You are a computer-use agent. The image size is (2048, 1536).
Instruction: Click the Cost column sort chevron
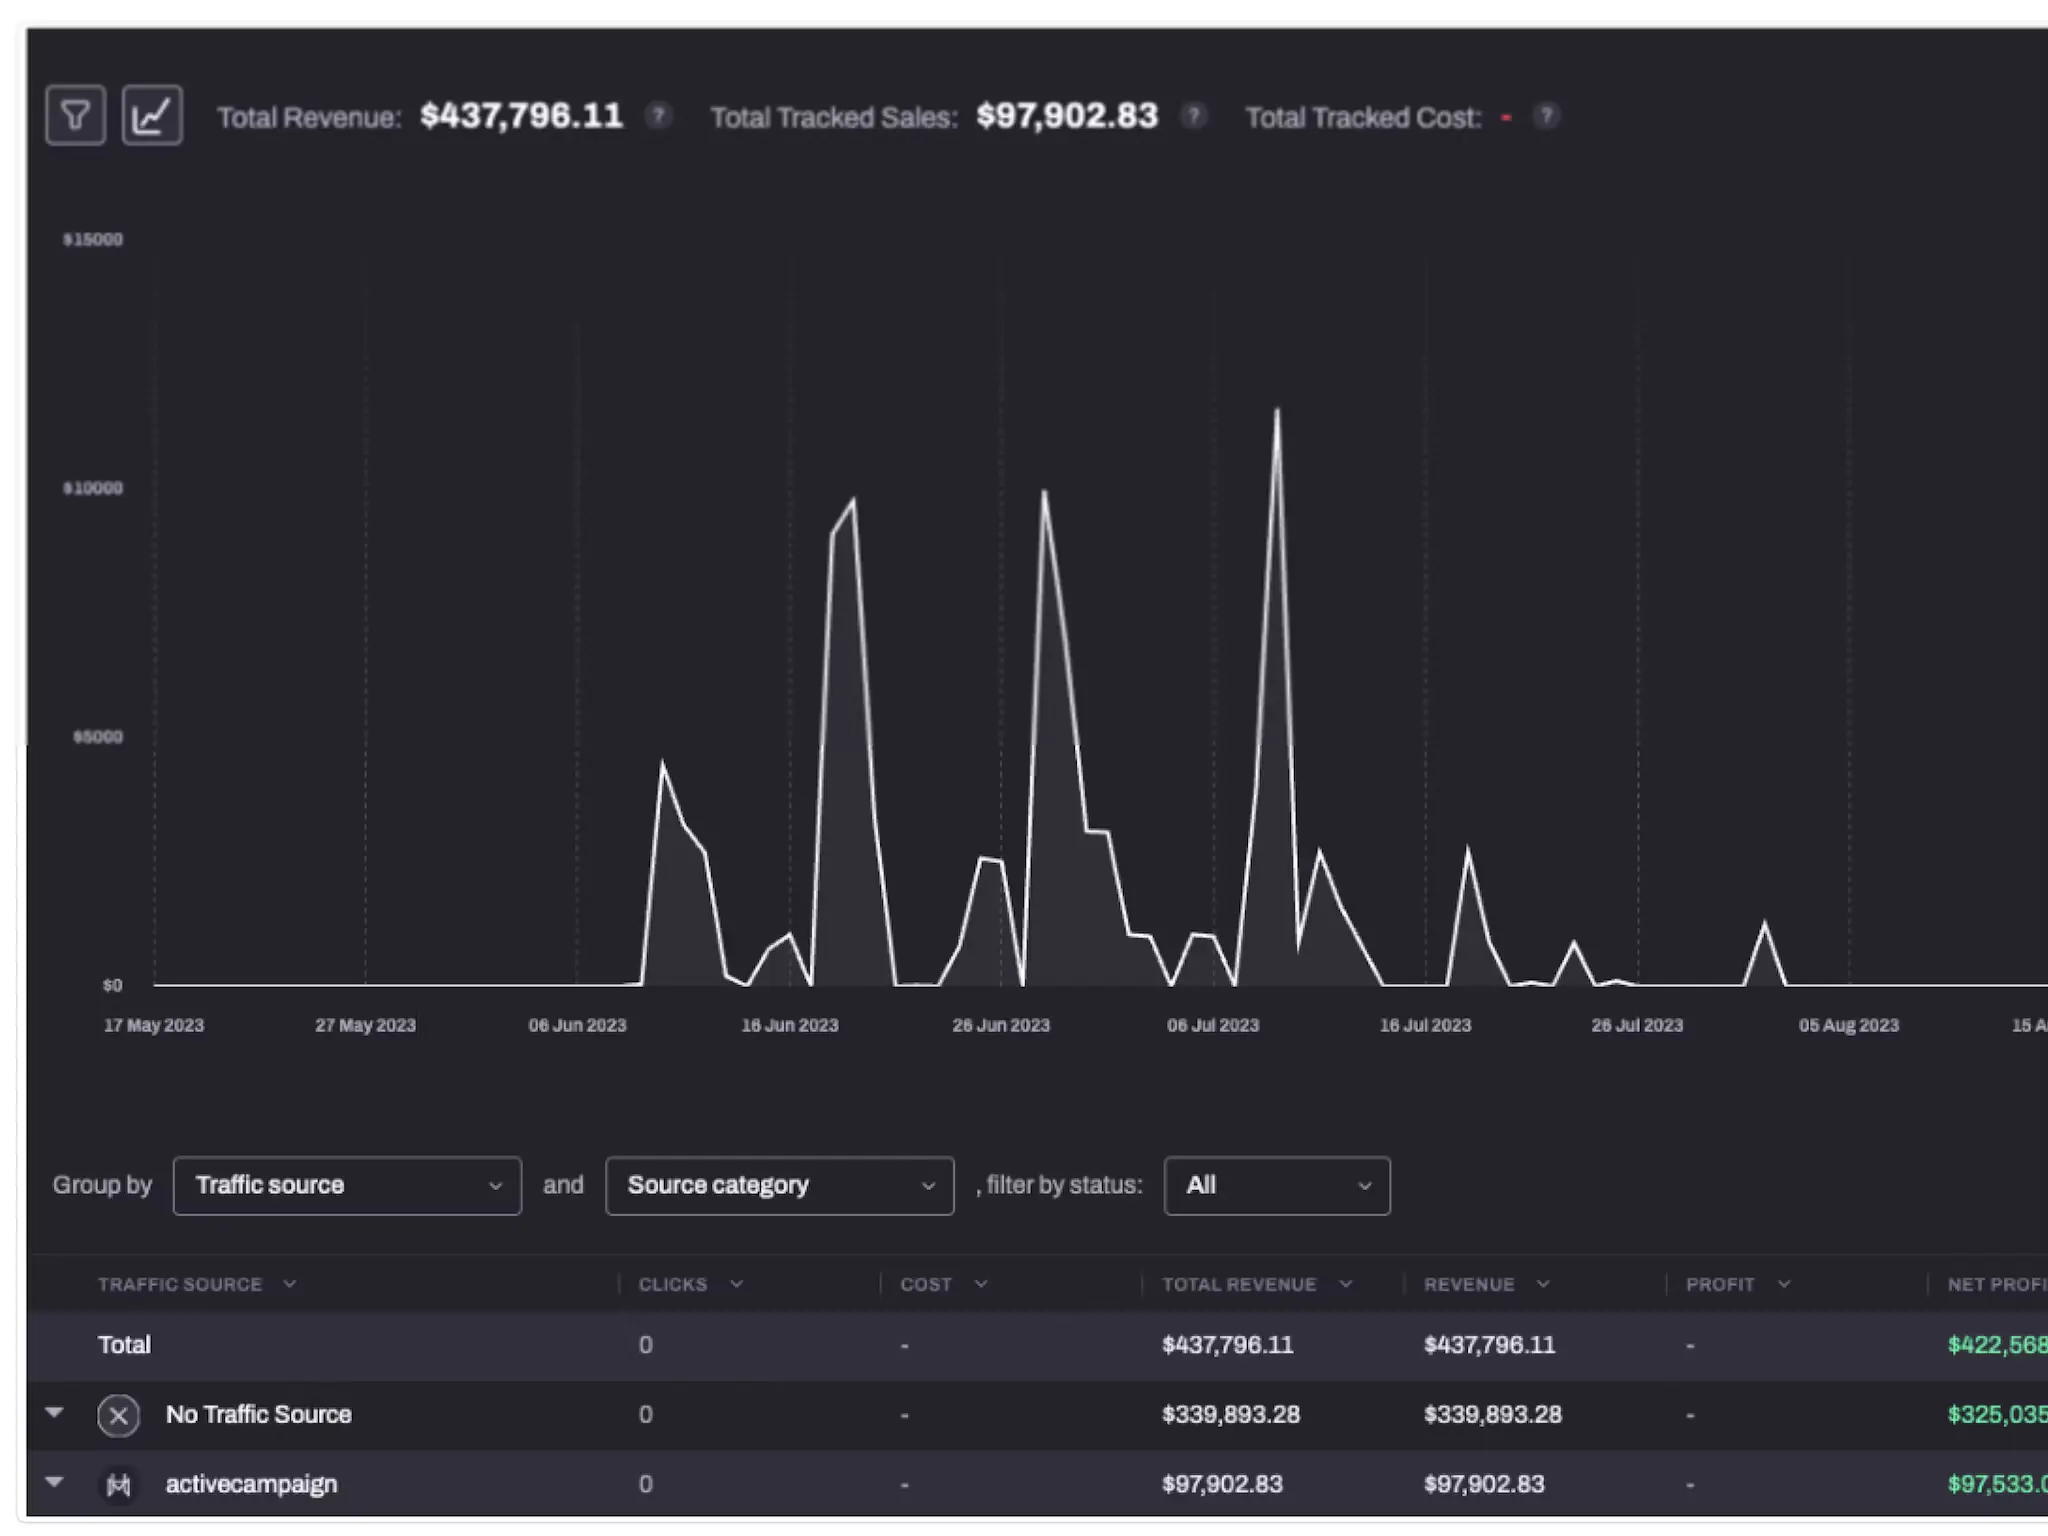click(x=981, y=1284)
